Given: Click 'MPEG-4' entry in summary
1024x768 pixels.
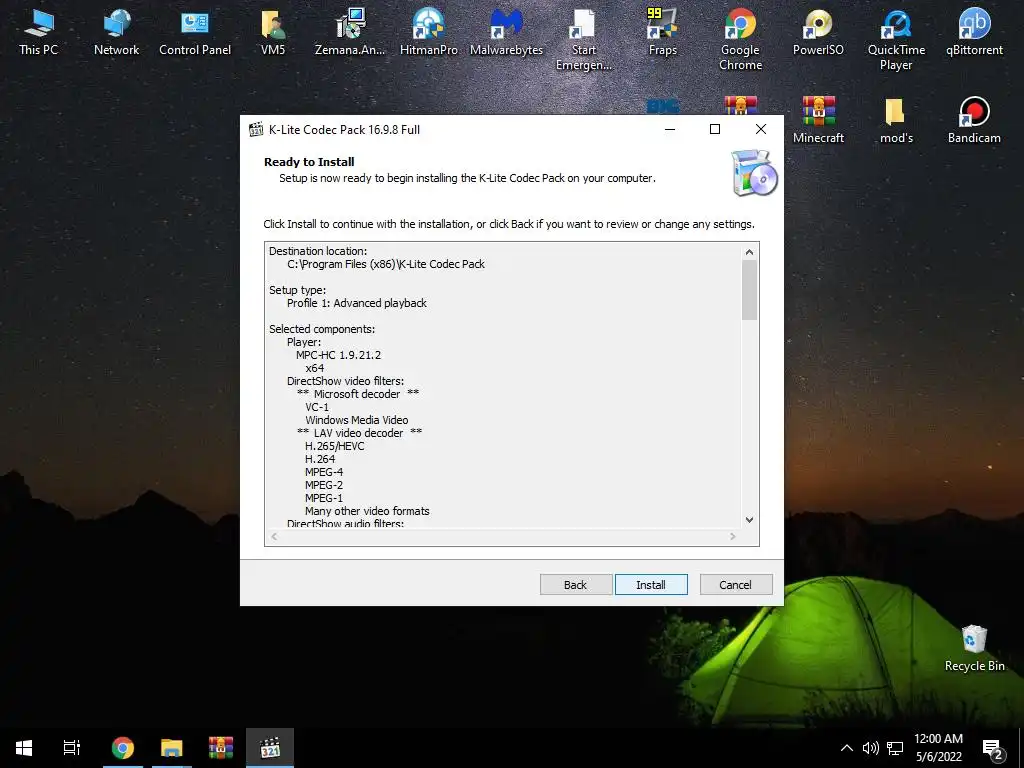Looking at the screenshot, I should 324,472.
